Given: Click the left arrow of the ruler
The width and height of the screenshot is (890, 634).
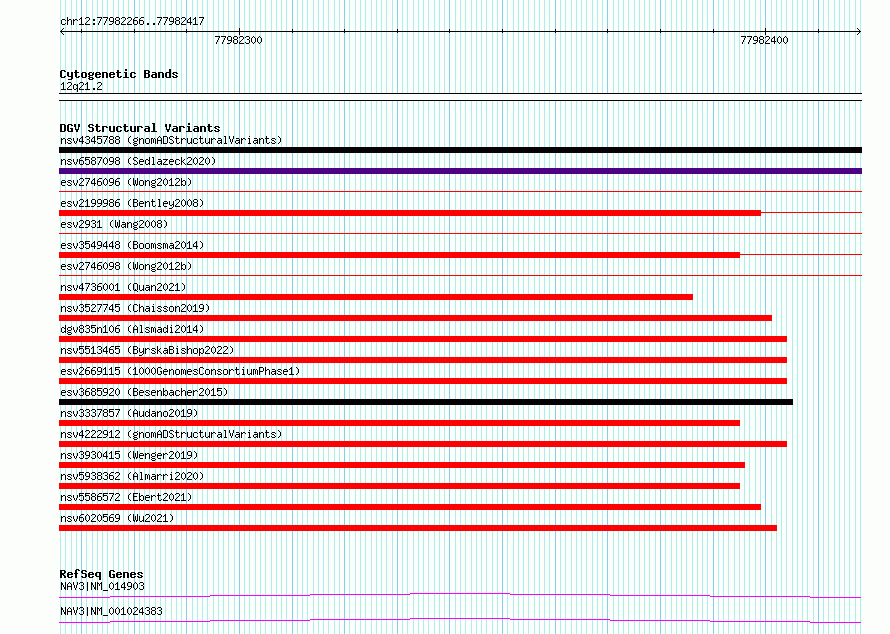Looking at the screenshot, I should [62, 32].
